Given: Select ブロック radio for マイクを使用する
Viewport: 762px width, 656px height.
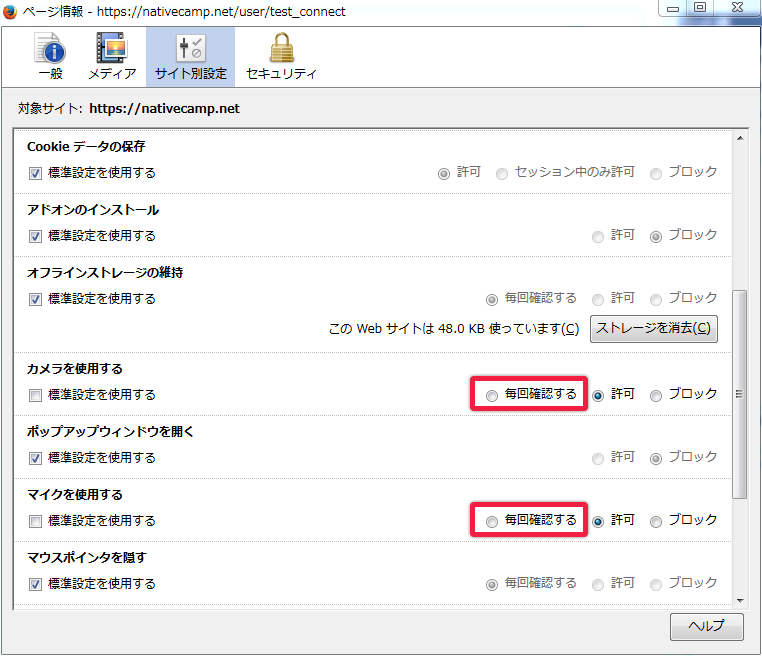Looking at the screenshot, I should pos(656,521).
